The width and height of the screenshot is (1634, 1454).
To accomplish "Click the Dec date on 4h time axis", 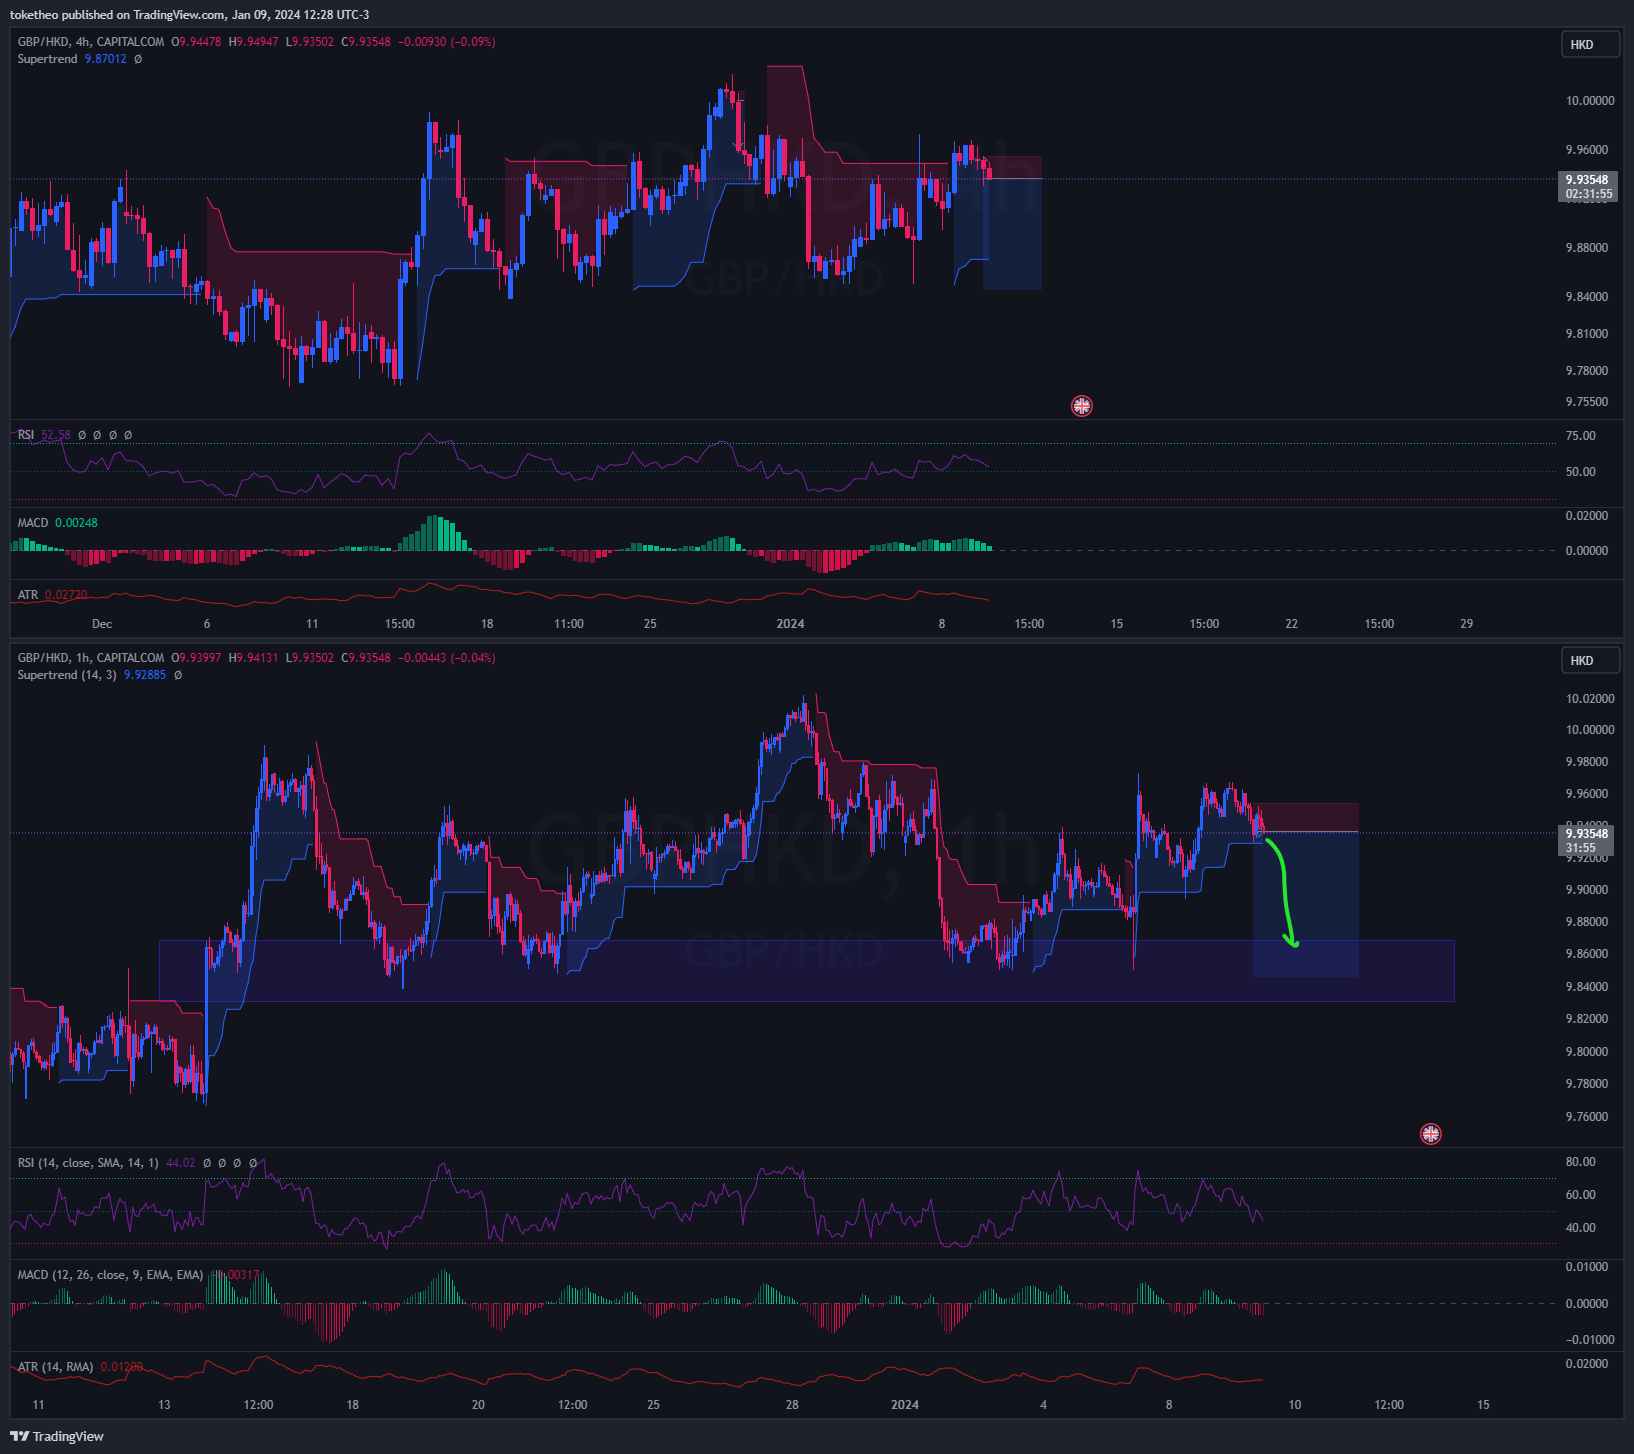I will click(102, 624).
